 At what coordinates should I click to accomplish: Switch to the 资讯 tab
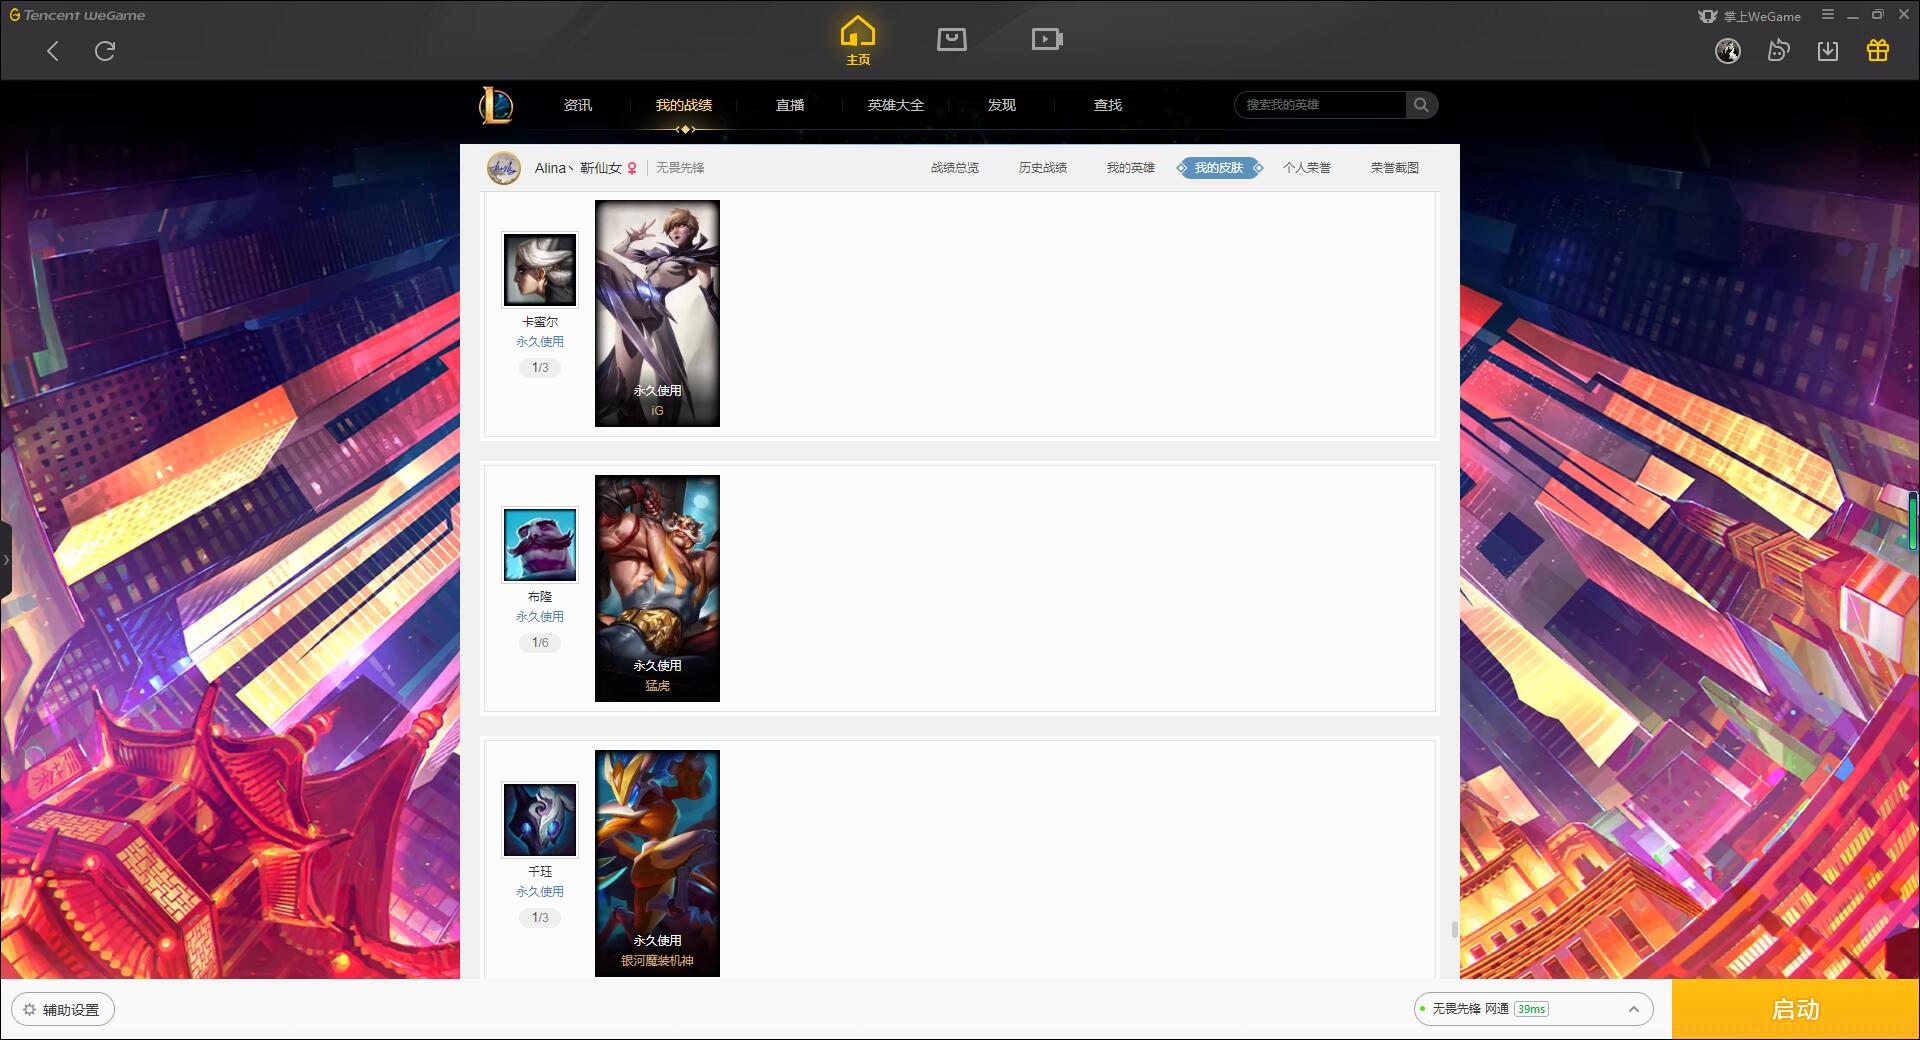click(577, 105)
